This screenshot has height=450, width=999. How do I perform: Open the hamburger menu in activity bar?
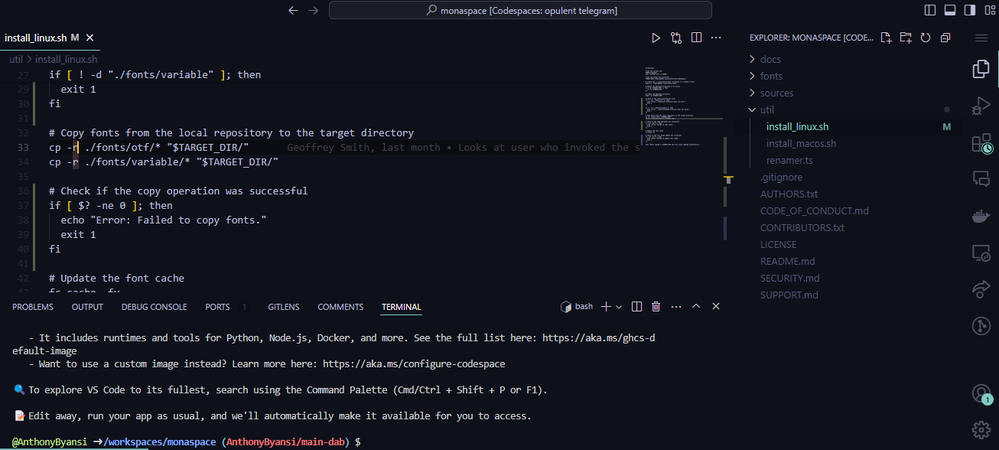point(981,38)
